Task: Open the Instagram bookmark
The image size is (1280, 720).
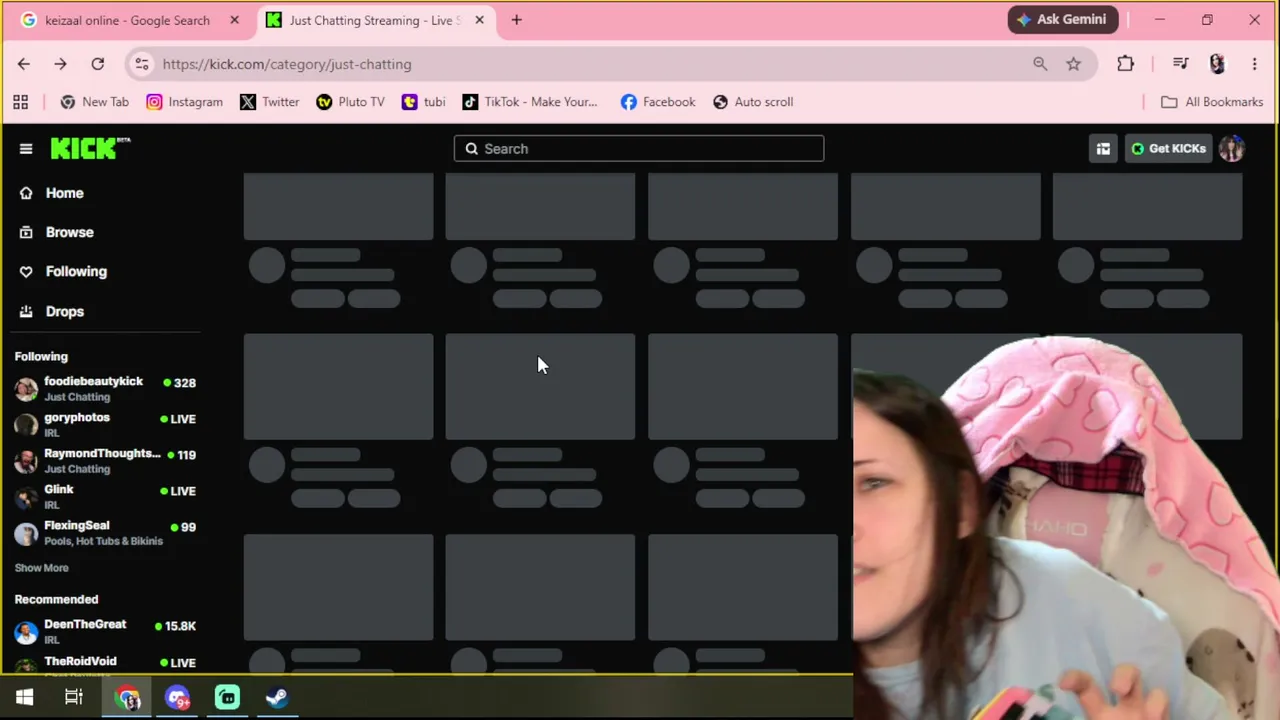Action: click(184, 102)
